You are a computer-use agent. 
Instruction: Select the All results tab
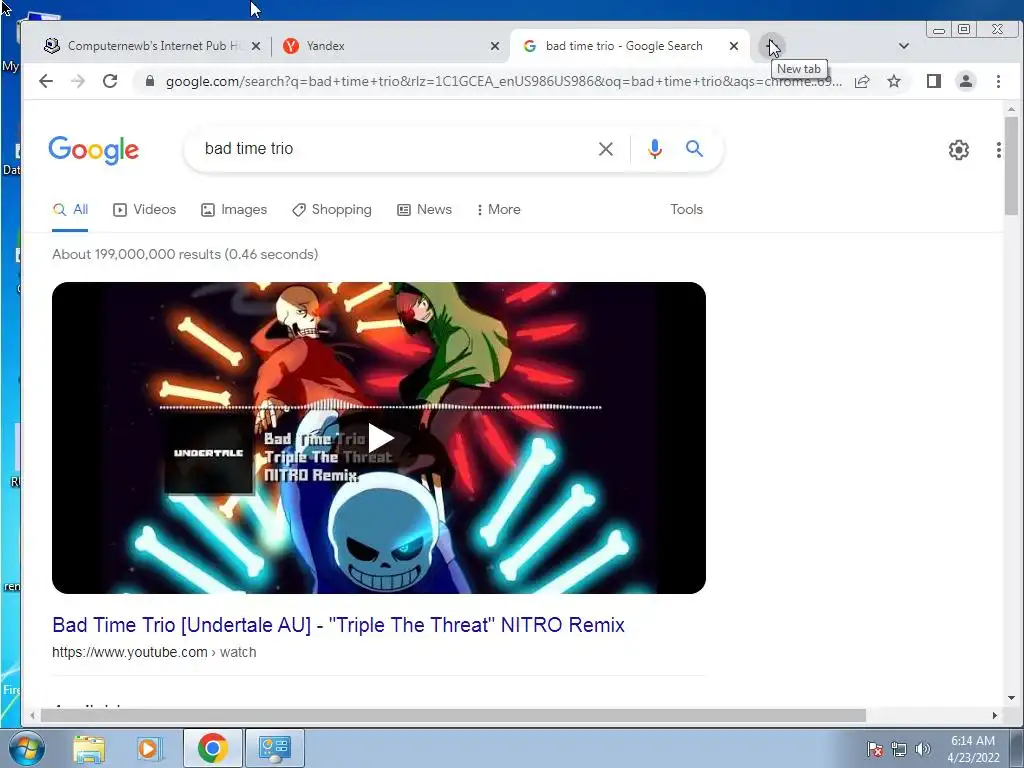(x=70, y=210)
